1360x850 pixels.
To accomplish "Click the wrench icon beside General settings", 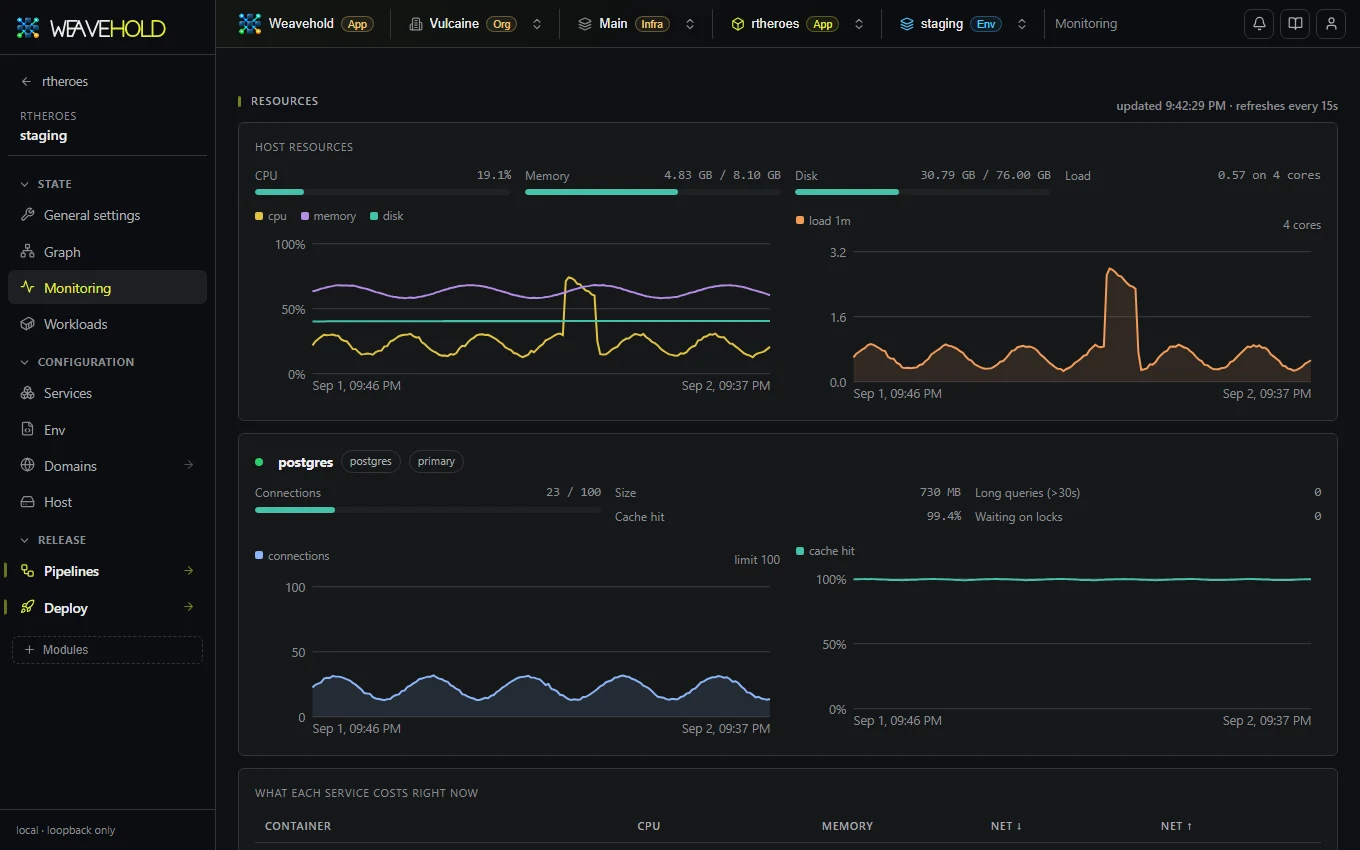I will [x=27, y=215].
